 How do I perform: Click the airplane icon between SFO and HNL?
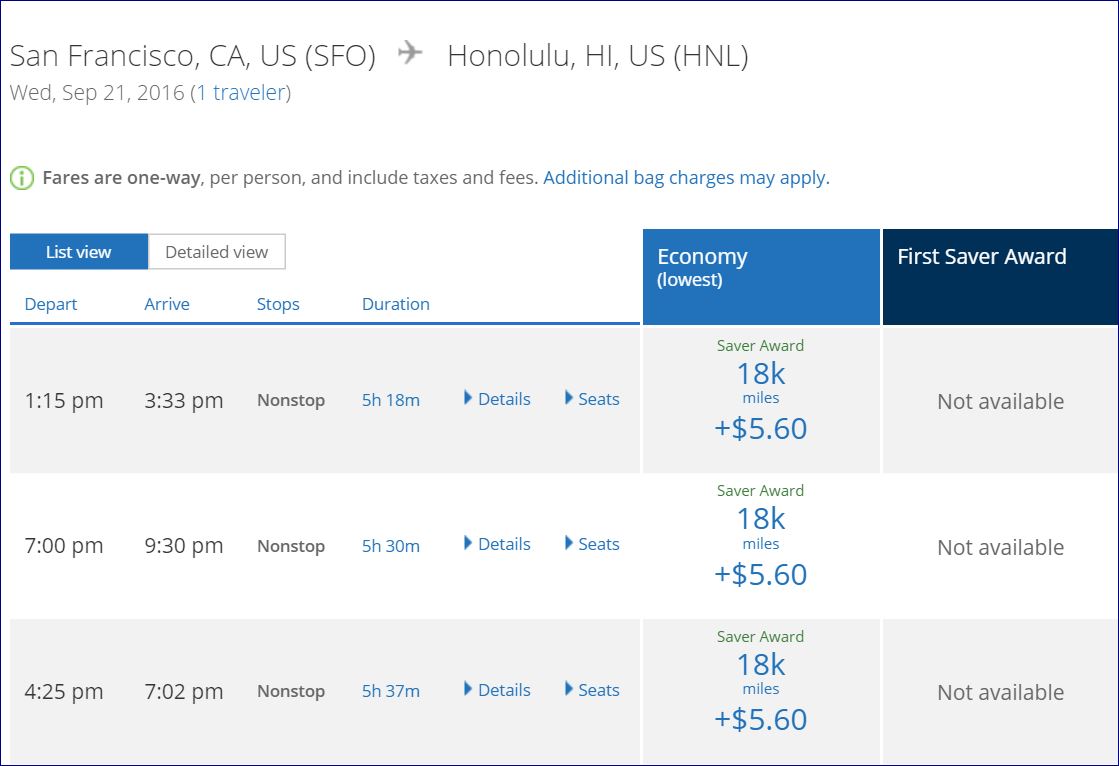coord(410,53)
